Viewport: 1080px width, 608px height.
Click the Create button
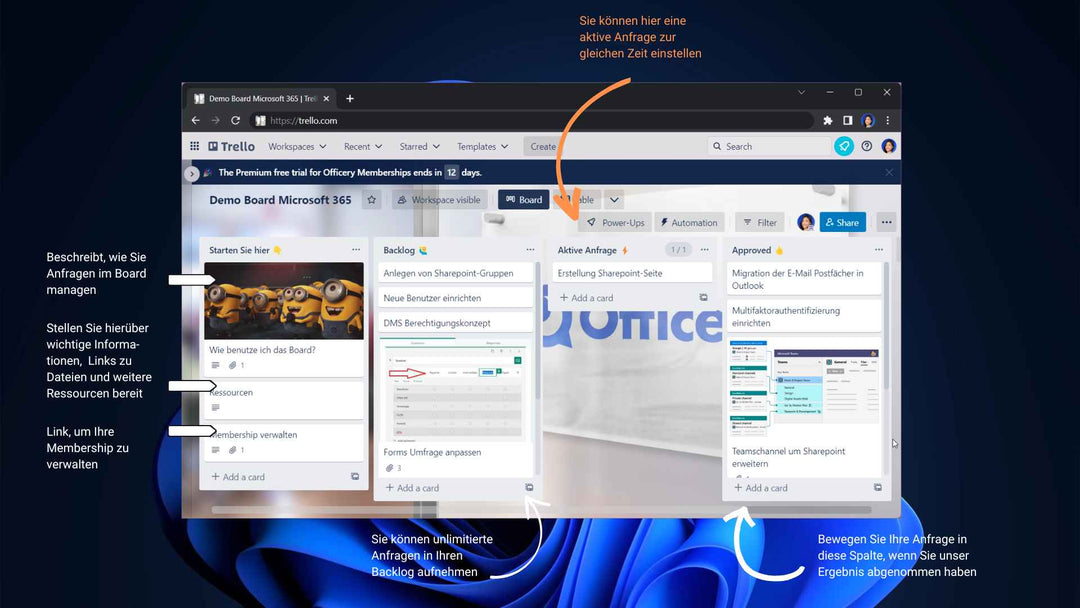click(543, 147)
